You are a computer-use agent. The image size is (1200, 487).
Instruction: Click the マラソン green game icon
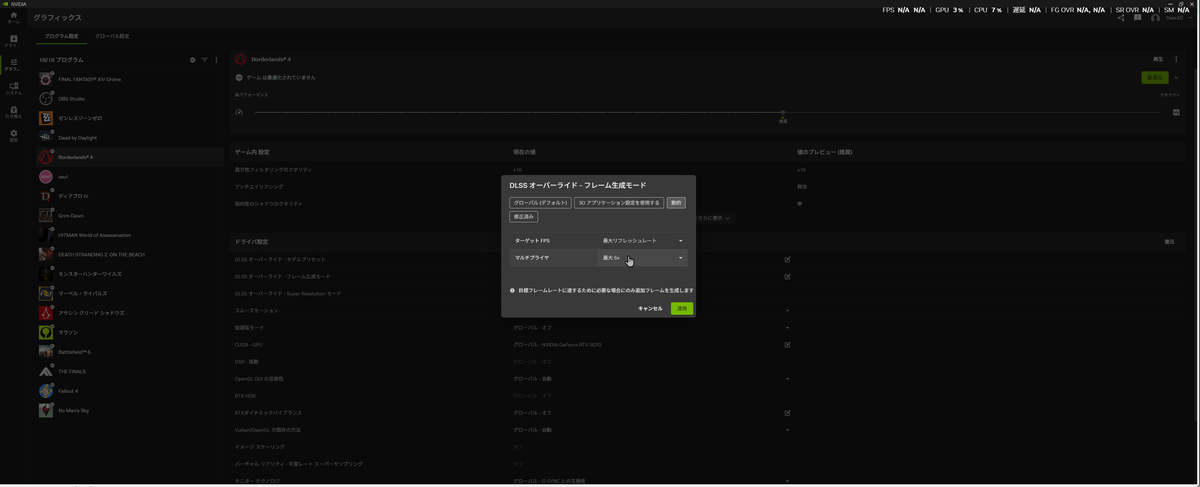coord(45,332)
